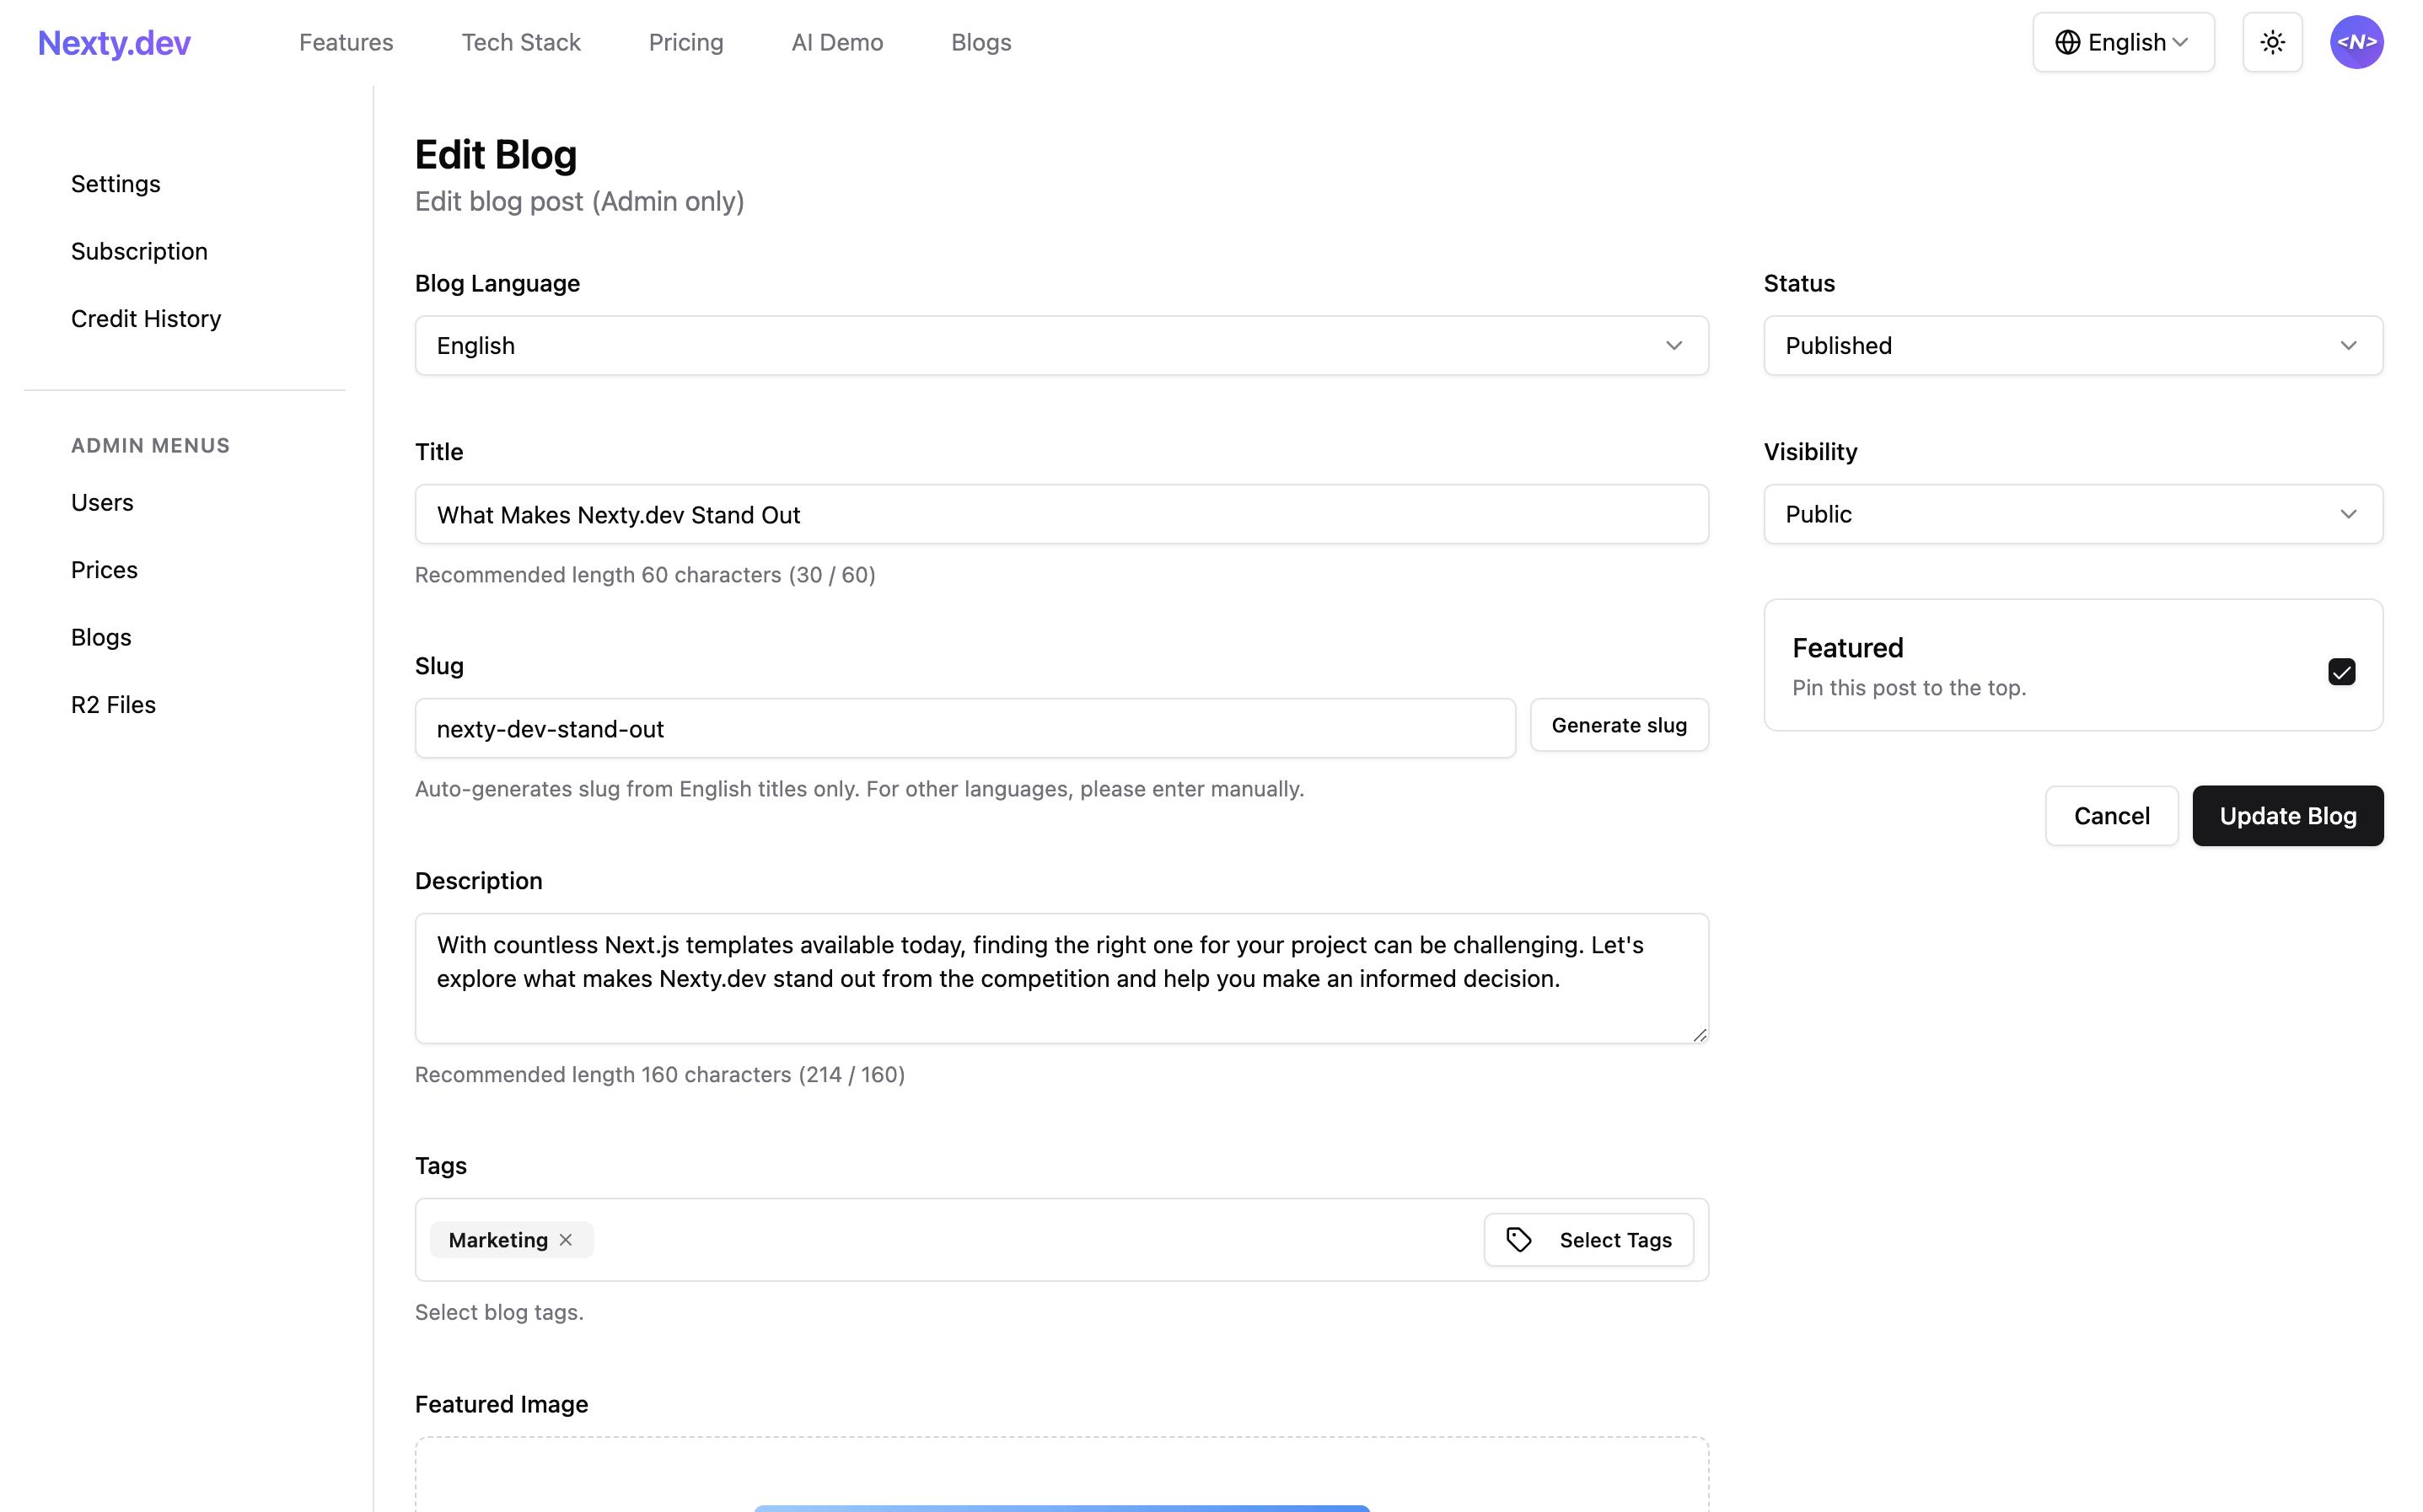The height and width of the screenshot is (1512, 2423).
Task: Open the AI Demo nav item
Action: (836, 42)
